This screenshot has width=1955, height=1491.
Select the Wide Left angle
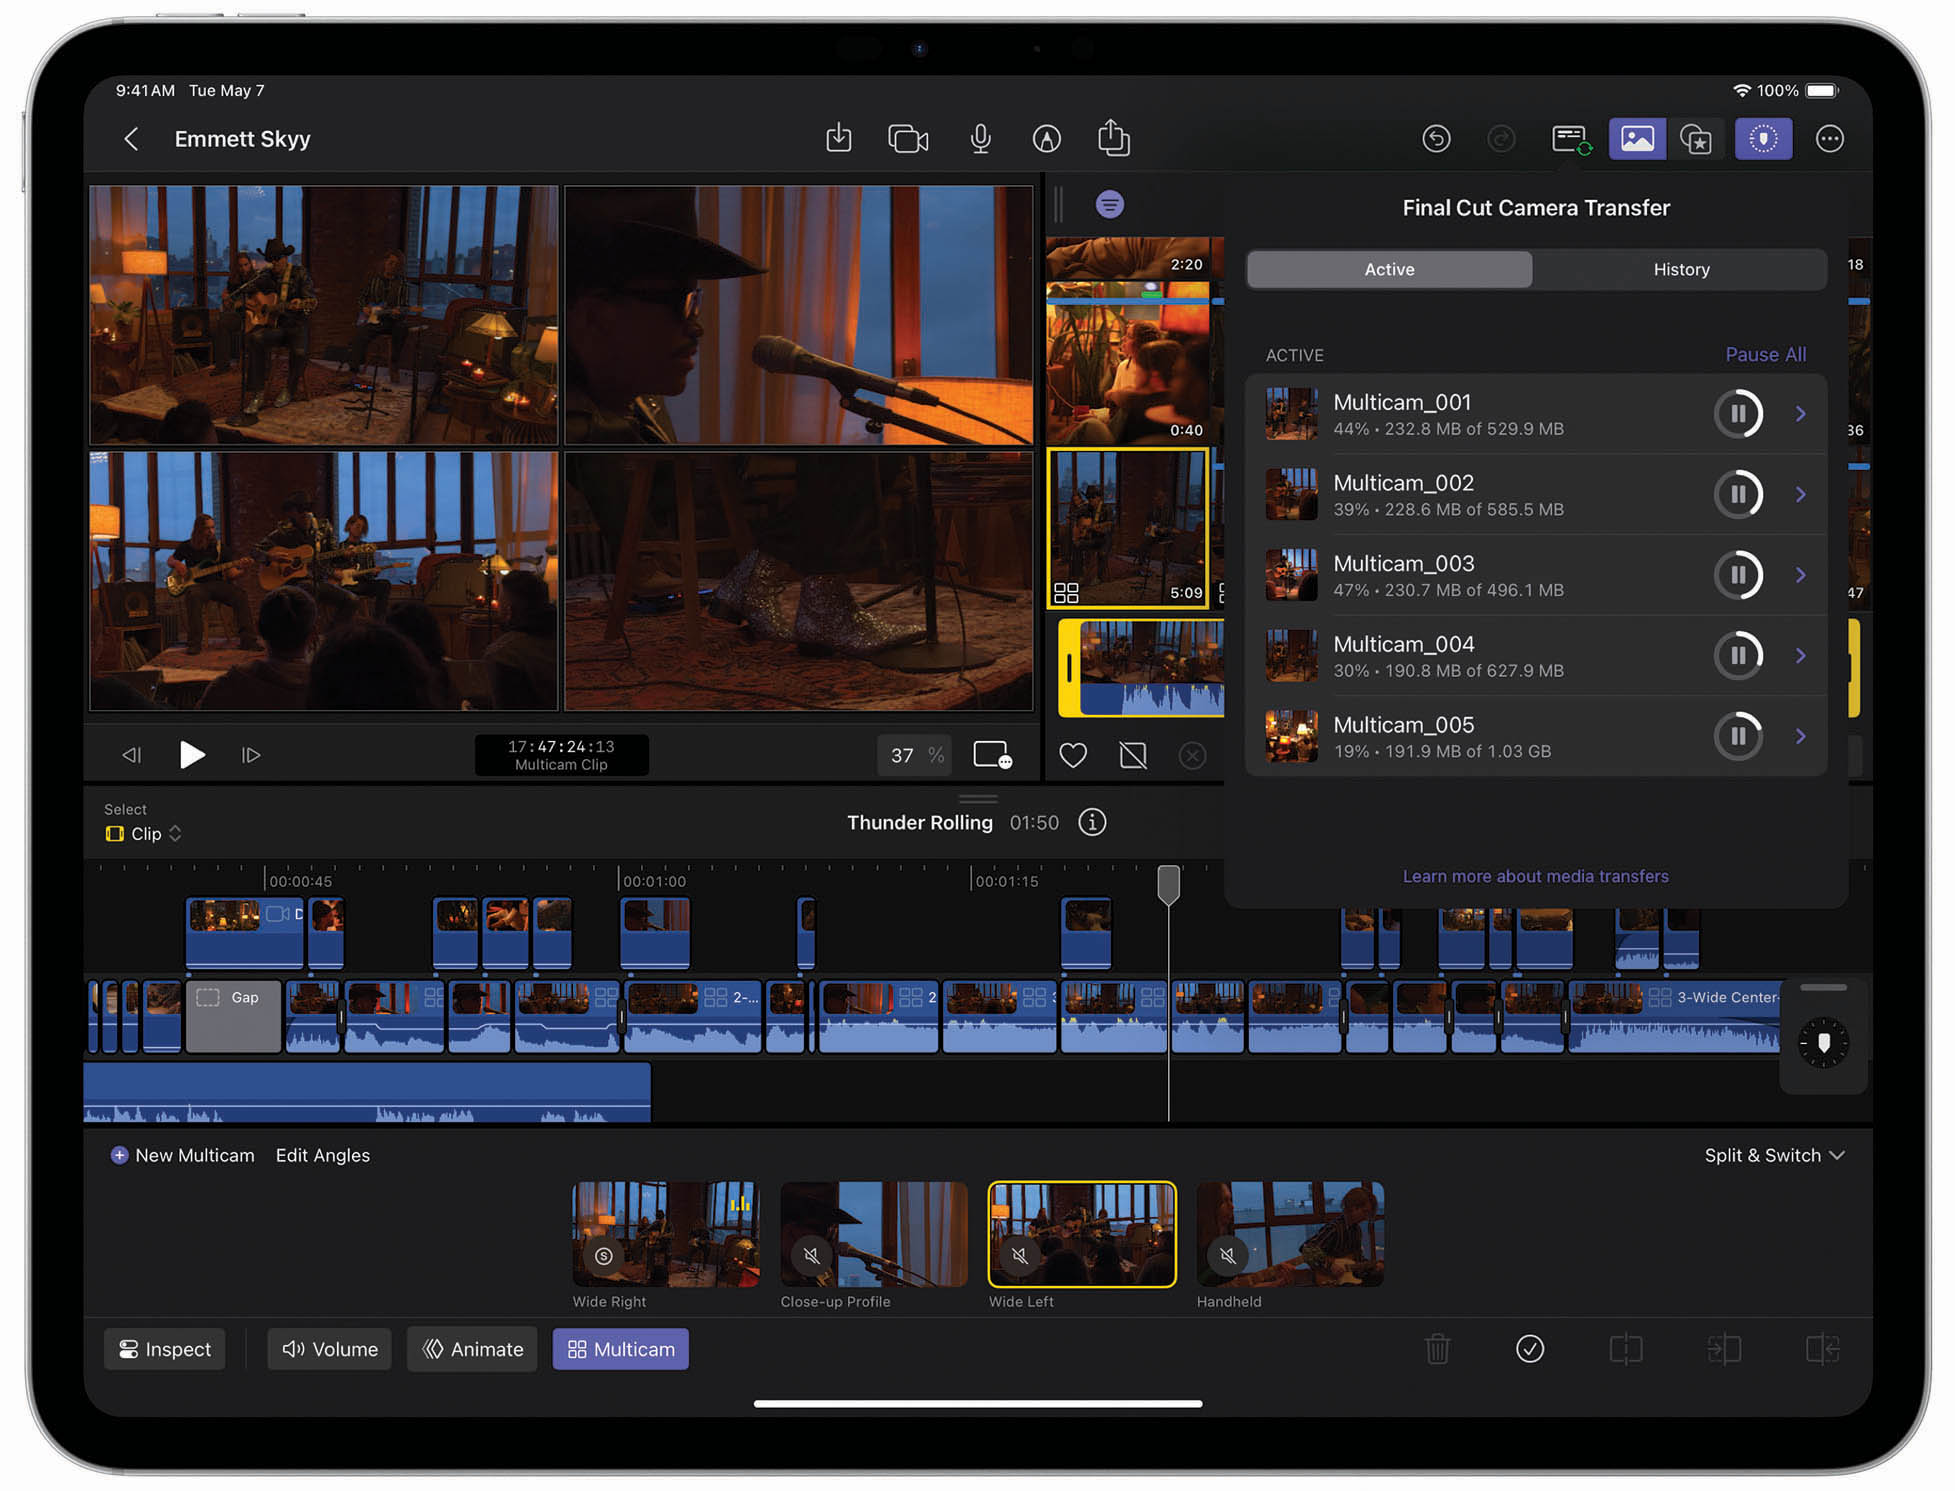click(x=1081, y=1234)
